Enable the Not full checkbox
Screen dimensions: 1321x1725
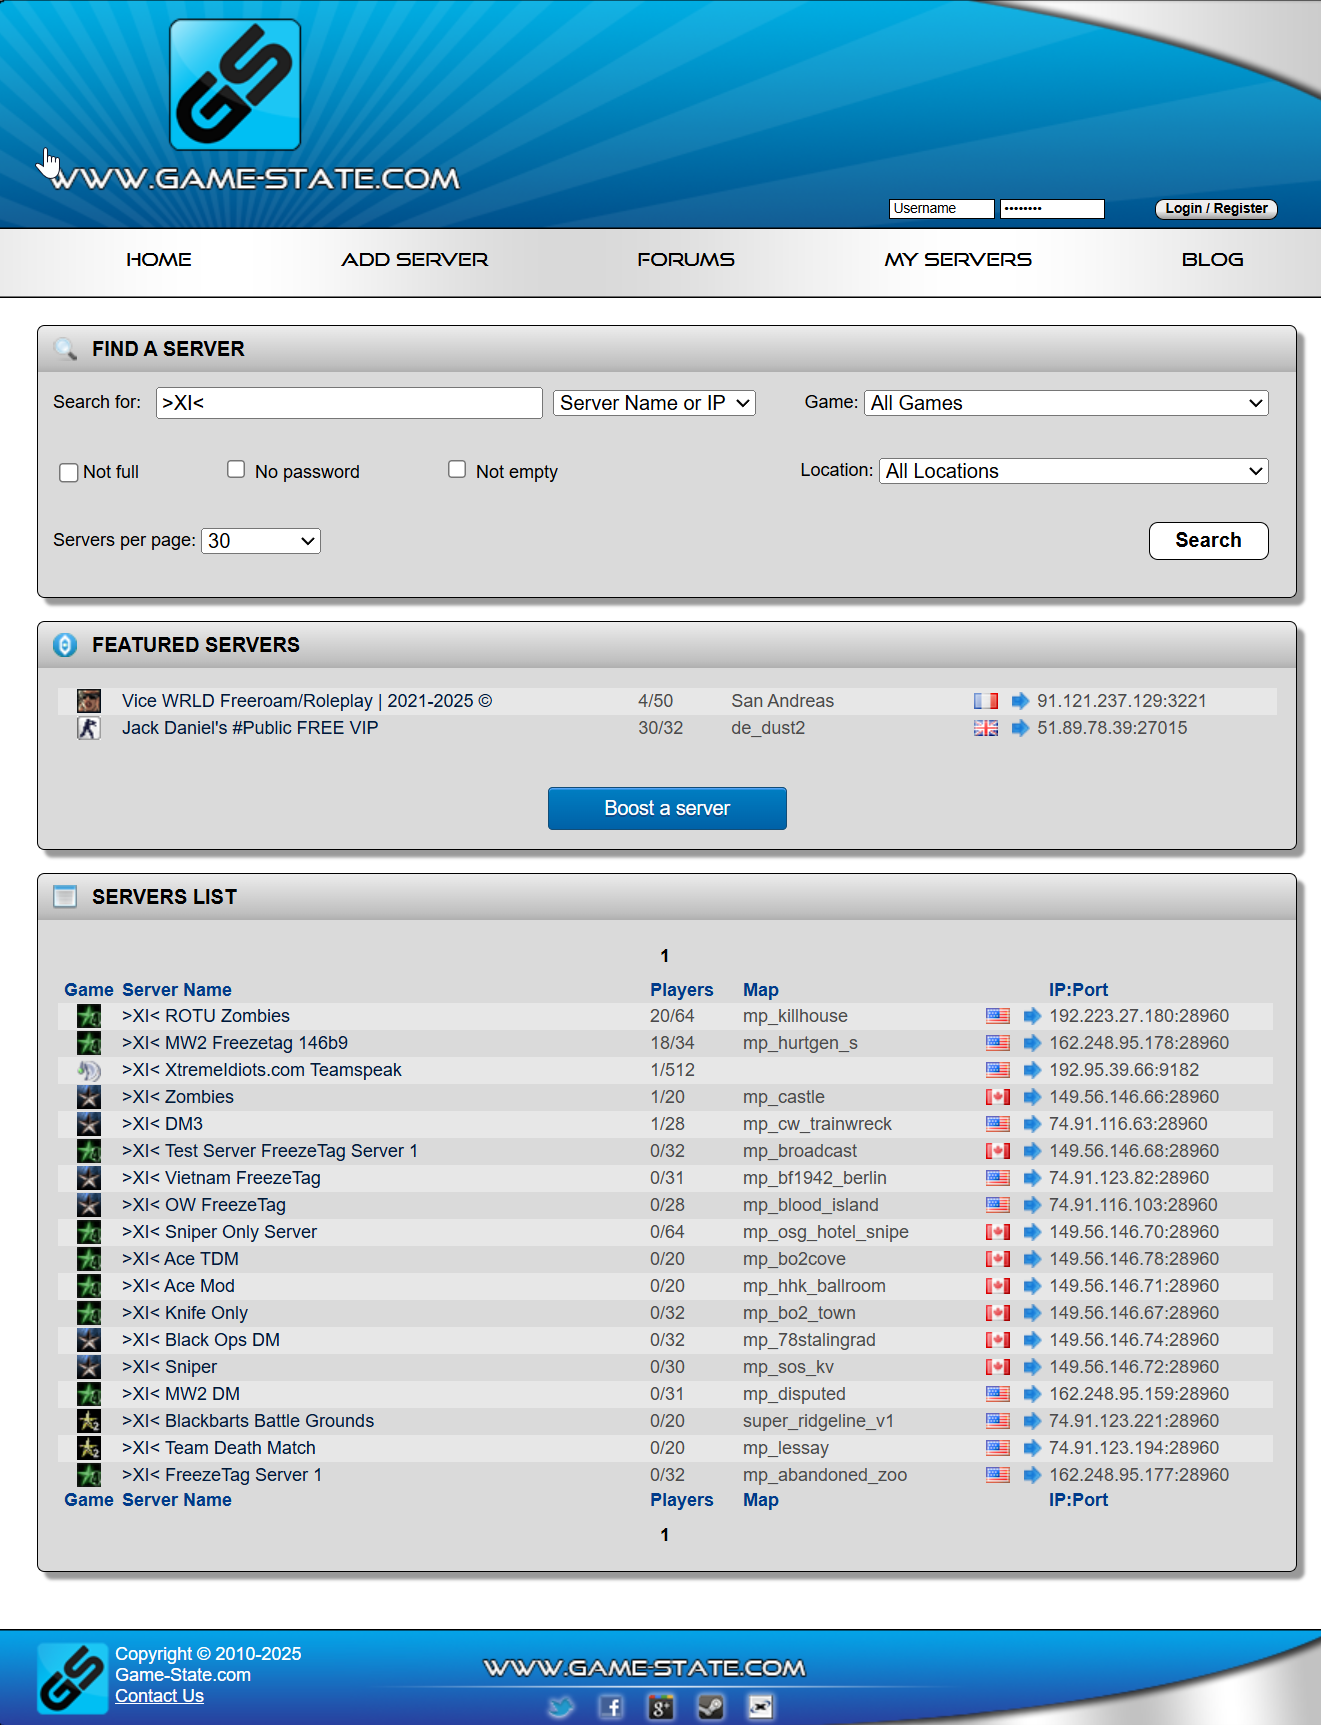point(69,472)
